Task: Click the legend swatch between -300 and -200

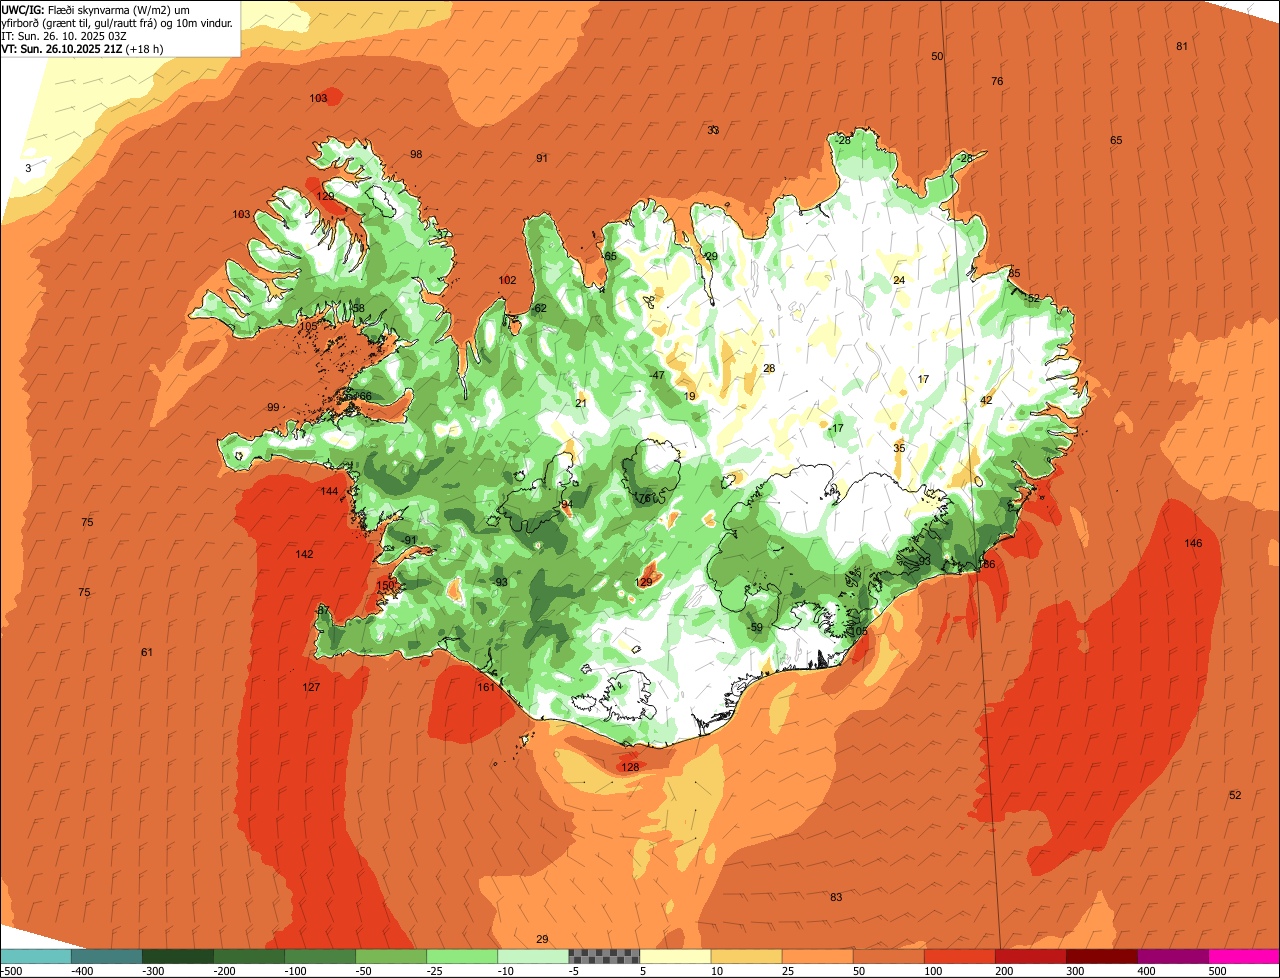Action: pyautogui.click(x=177, y=956)
